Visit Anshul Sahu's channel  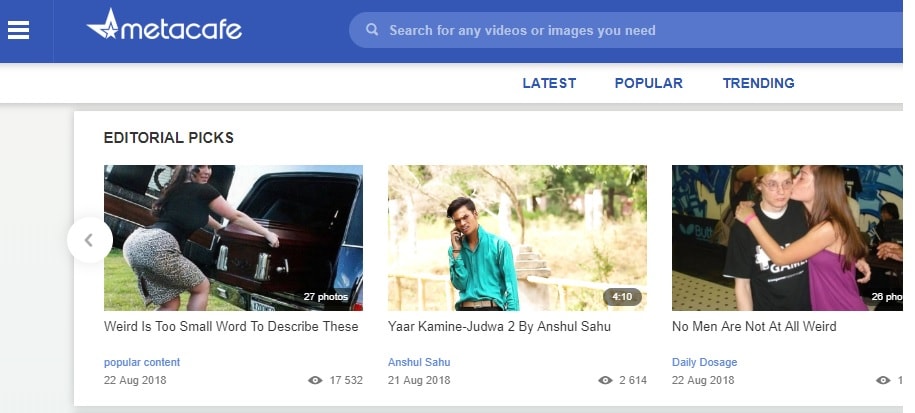419,362
